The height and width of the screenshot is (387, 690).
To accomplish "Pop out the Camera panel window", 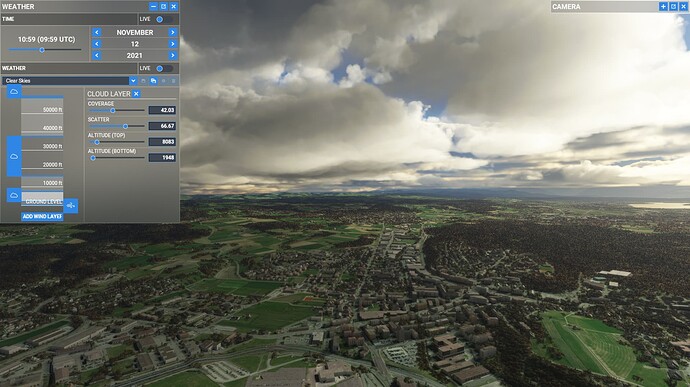I will [x=673, y=7].
